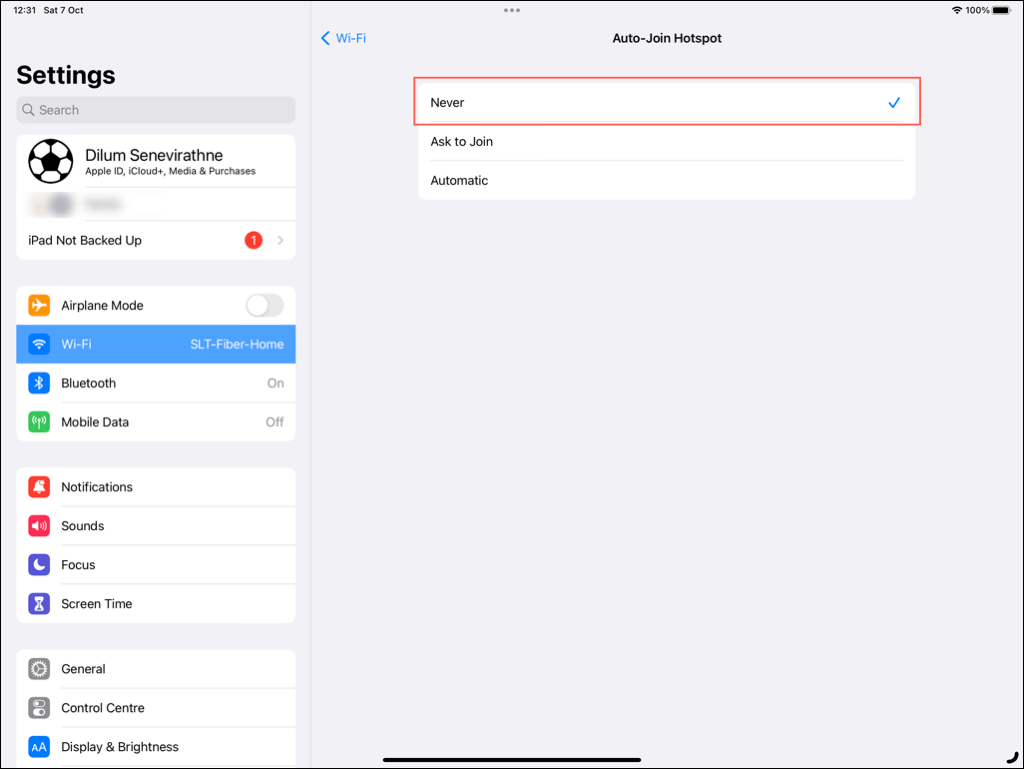Tap the SLT-Fiber-Home network label
Viewport: 1024px width, 769px height.
coord(236,344)
